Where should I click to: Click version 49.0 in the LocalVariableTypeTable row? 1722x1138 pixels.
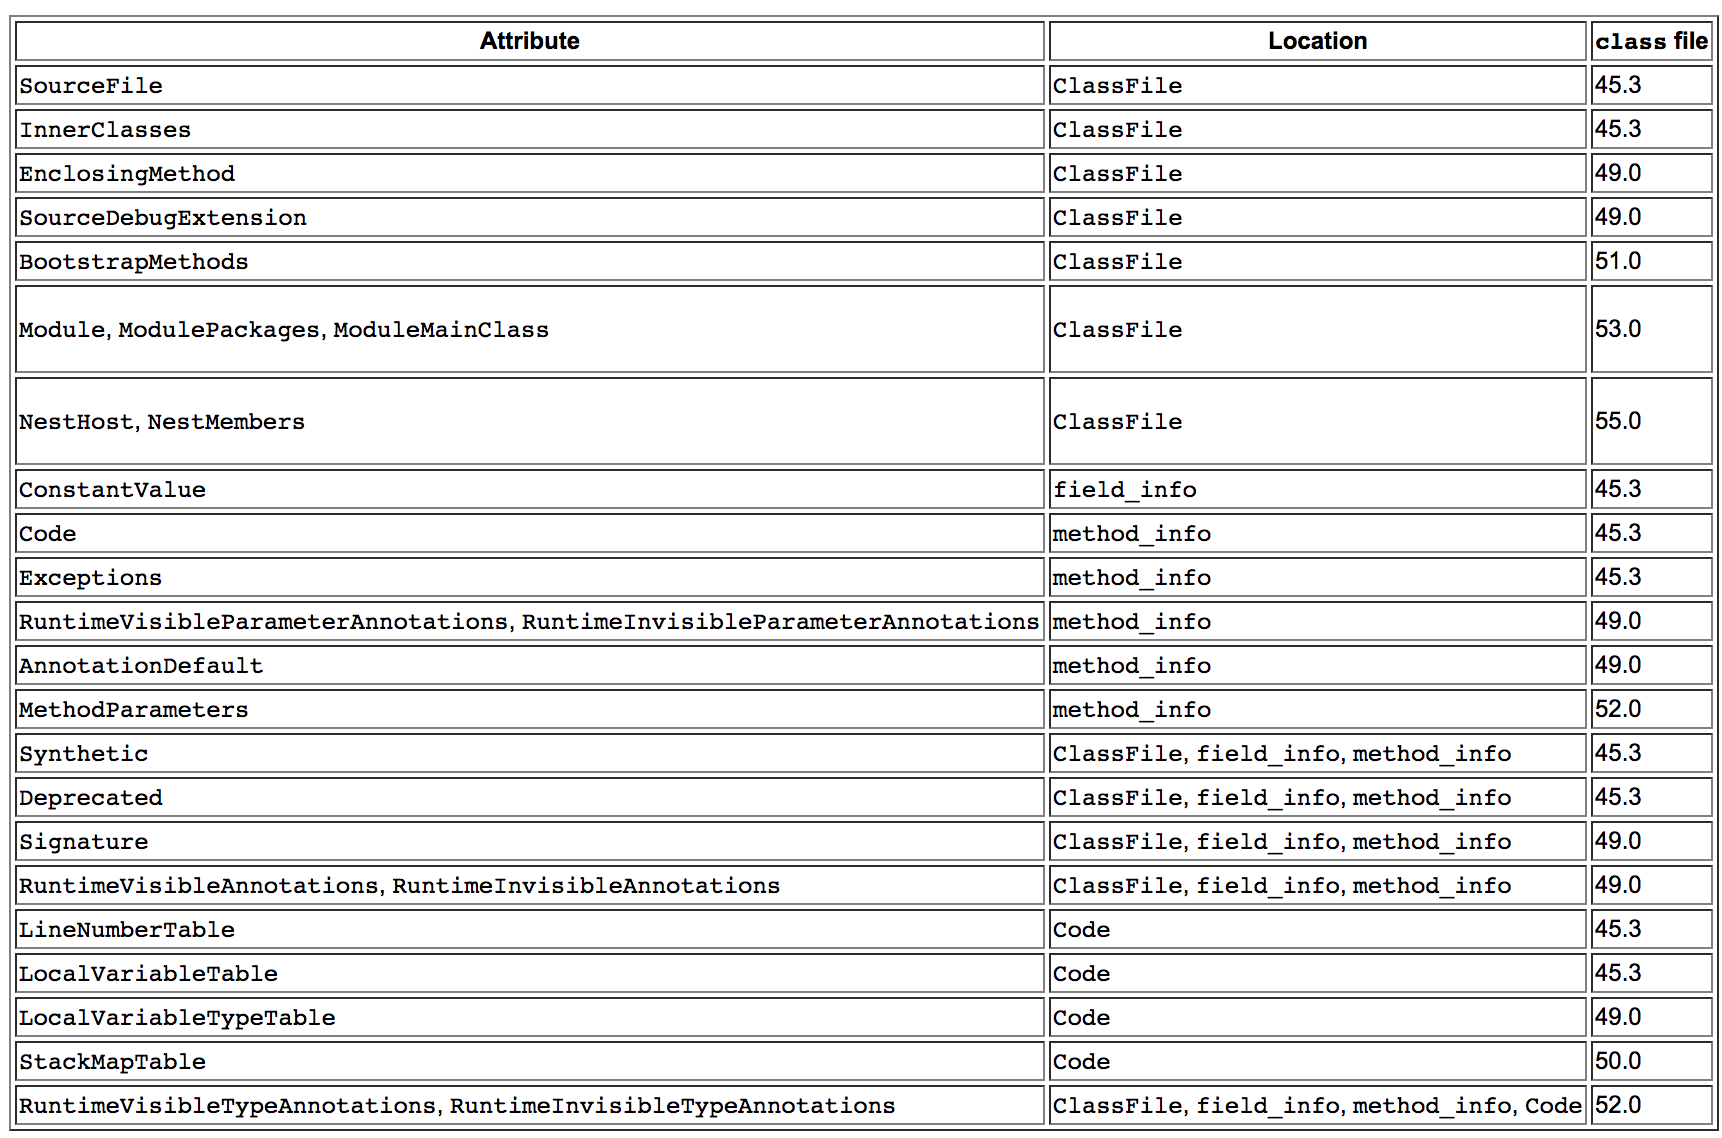(x=1651, y=1017)
